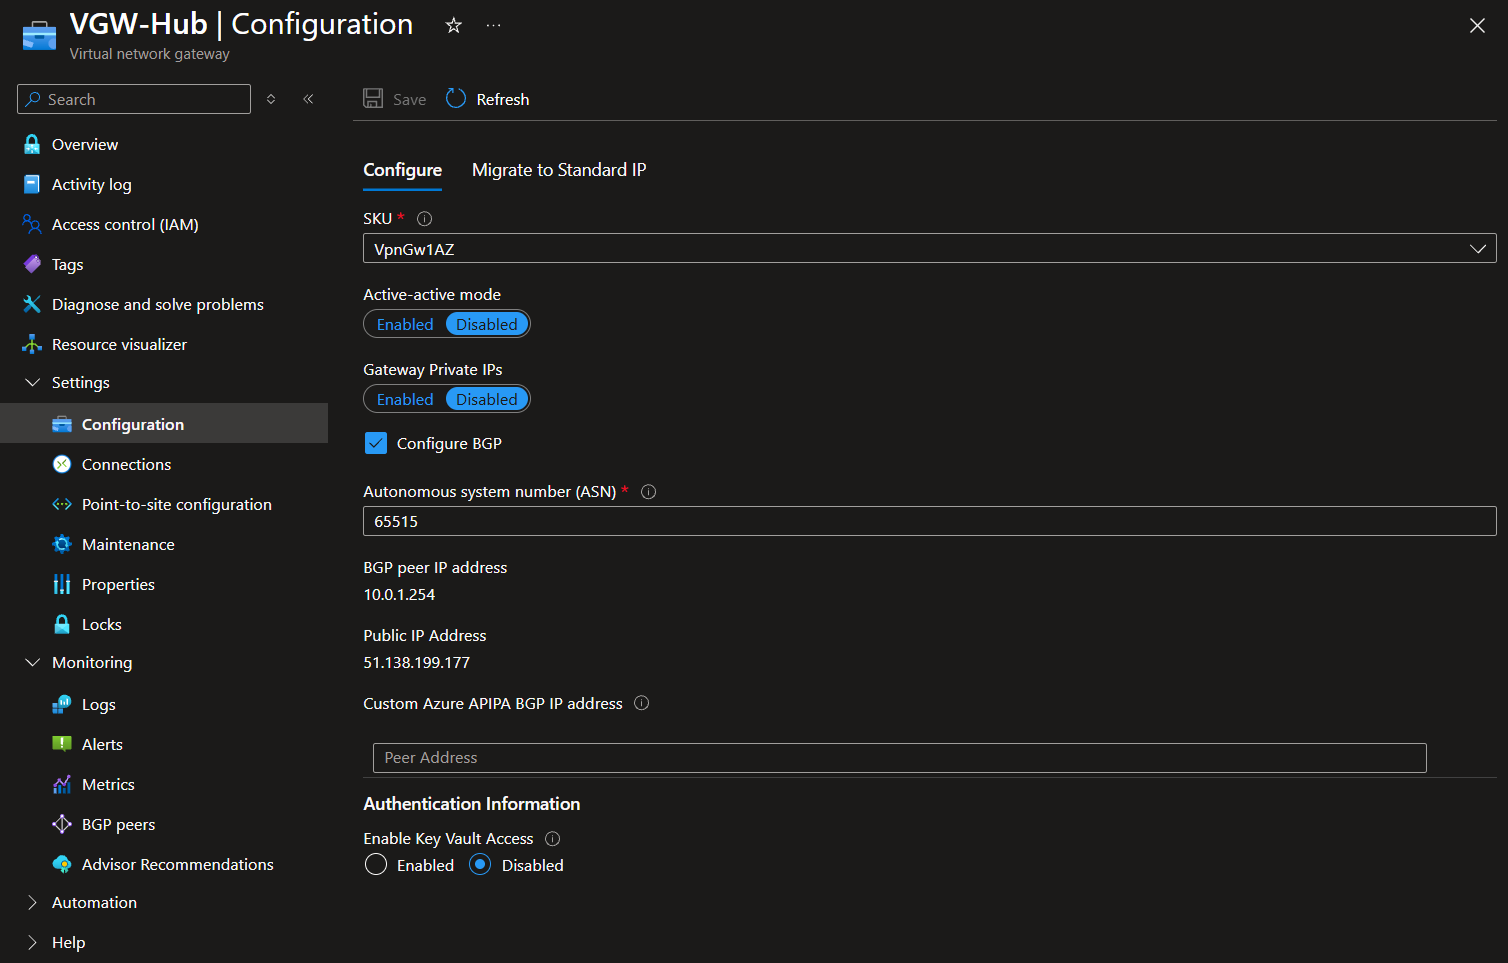
Task: Click the favorite star icon
Action: click(453, 25)
